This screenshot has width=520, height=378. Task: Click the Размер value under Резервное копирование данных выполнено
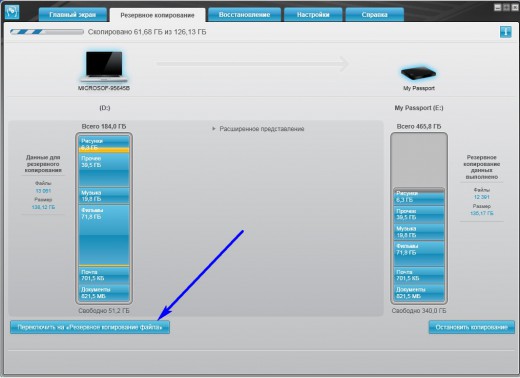(481, 213)
